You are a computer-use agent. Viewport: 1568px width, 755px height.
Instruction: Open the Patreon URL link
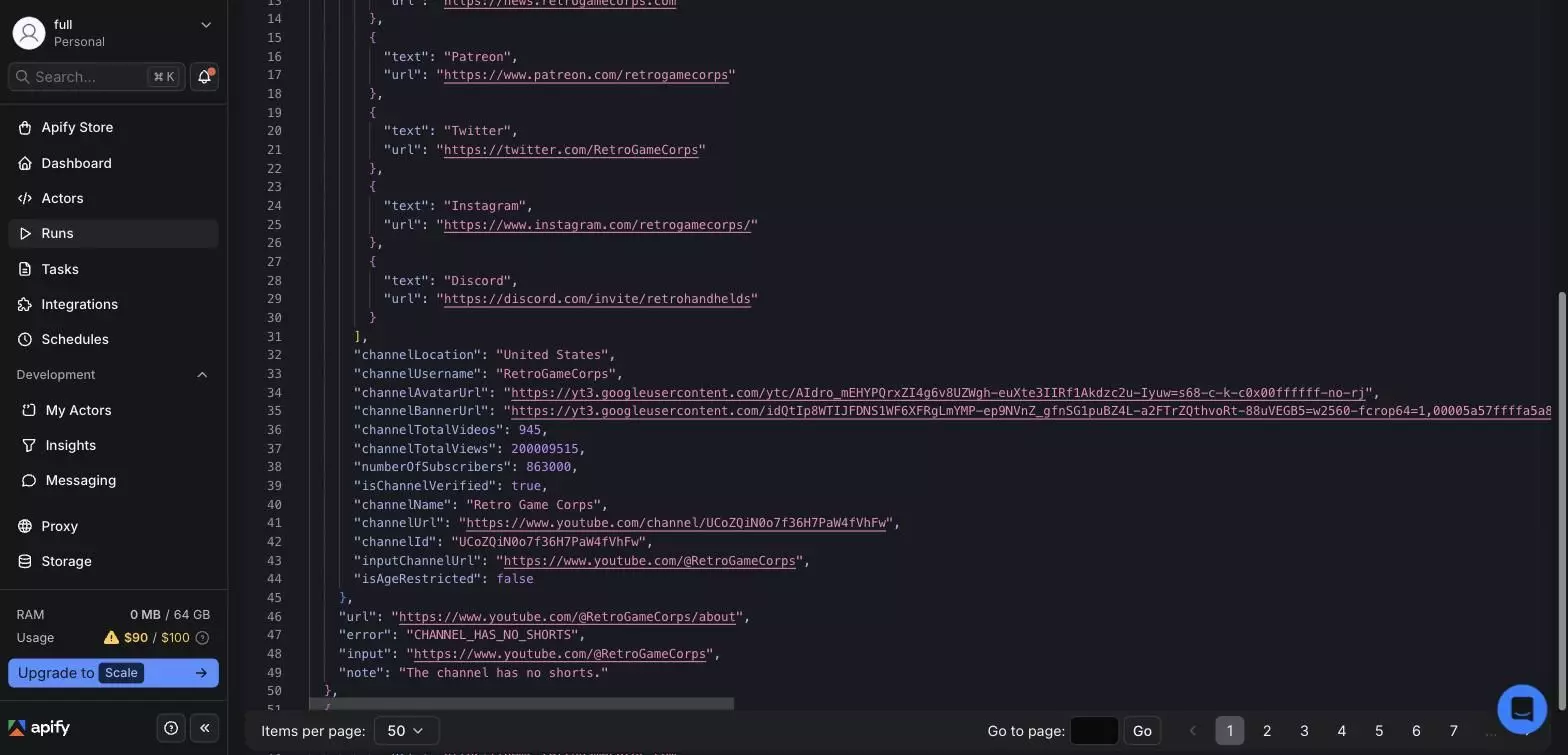(586, 75)
